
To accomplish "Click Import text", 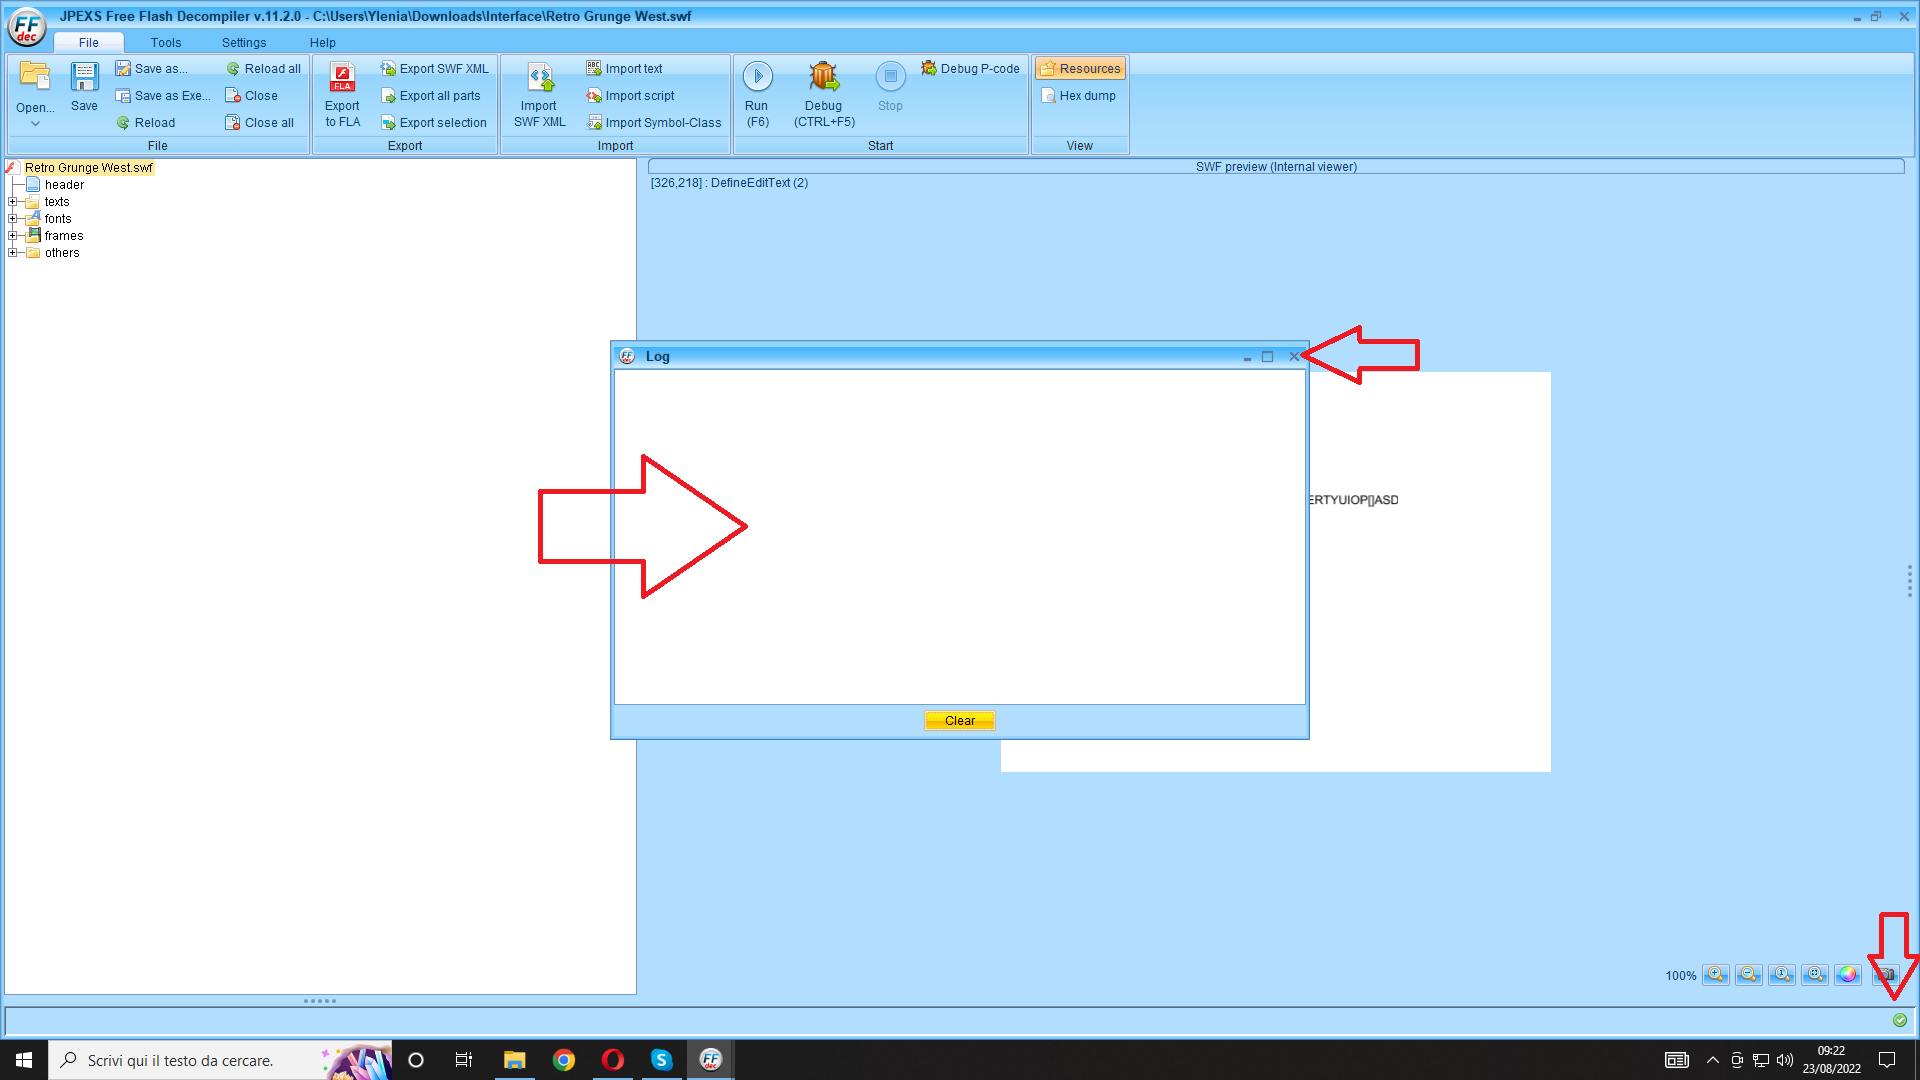I will (625, 69).
